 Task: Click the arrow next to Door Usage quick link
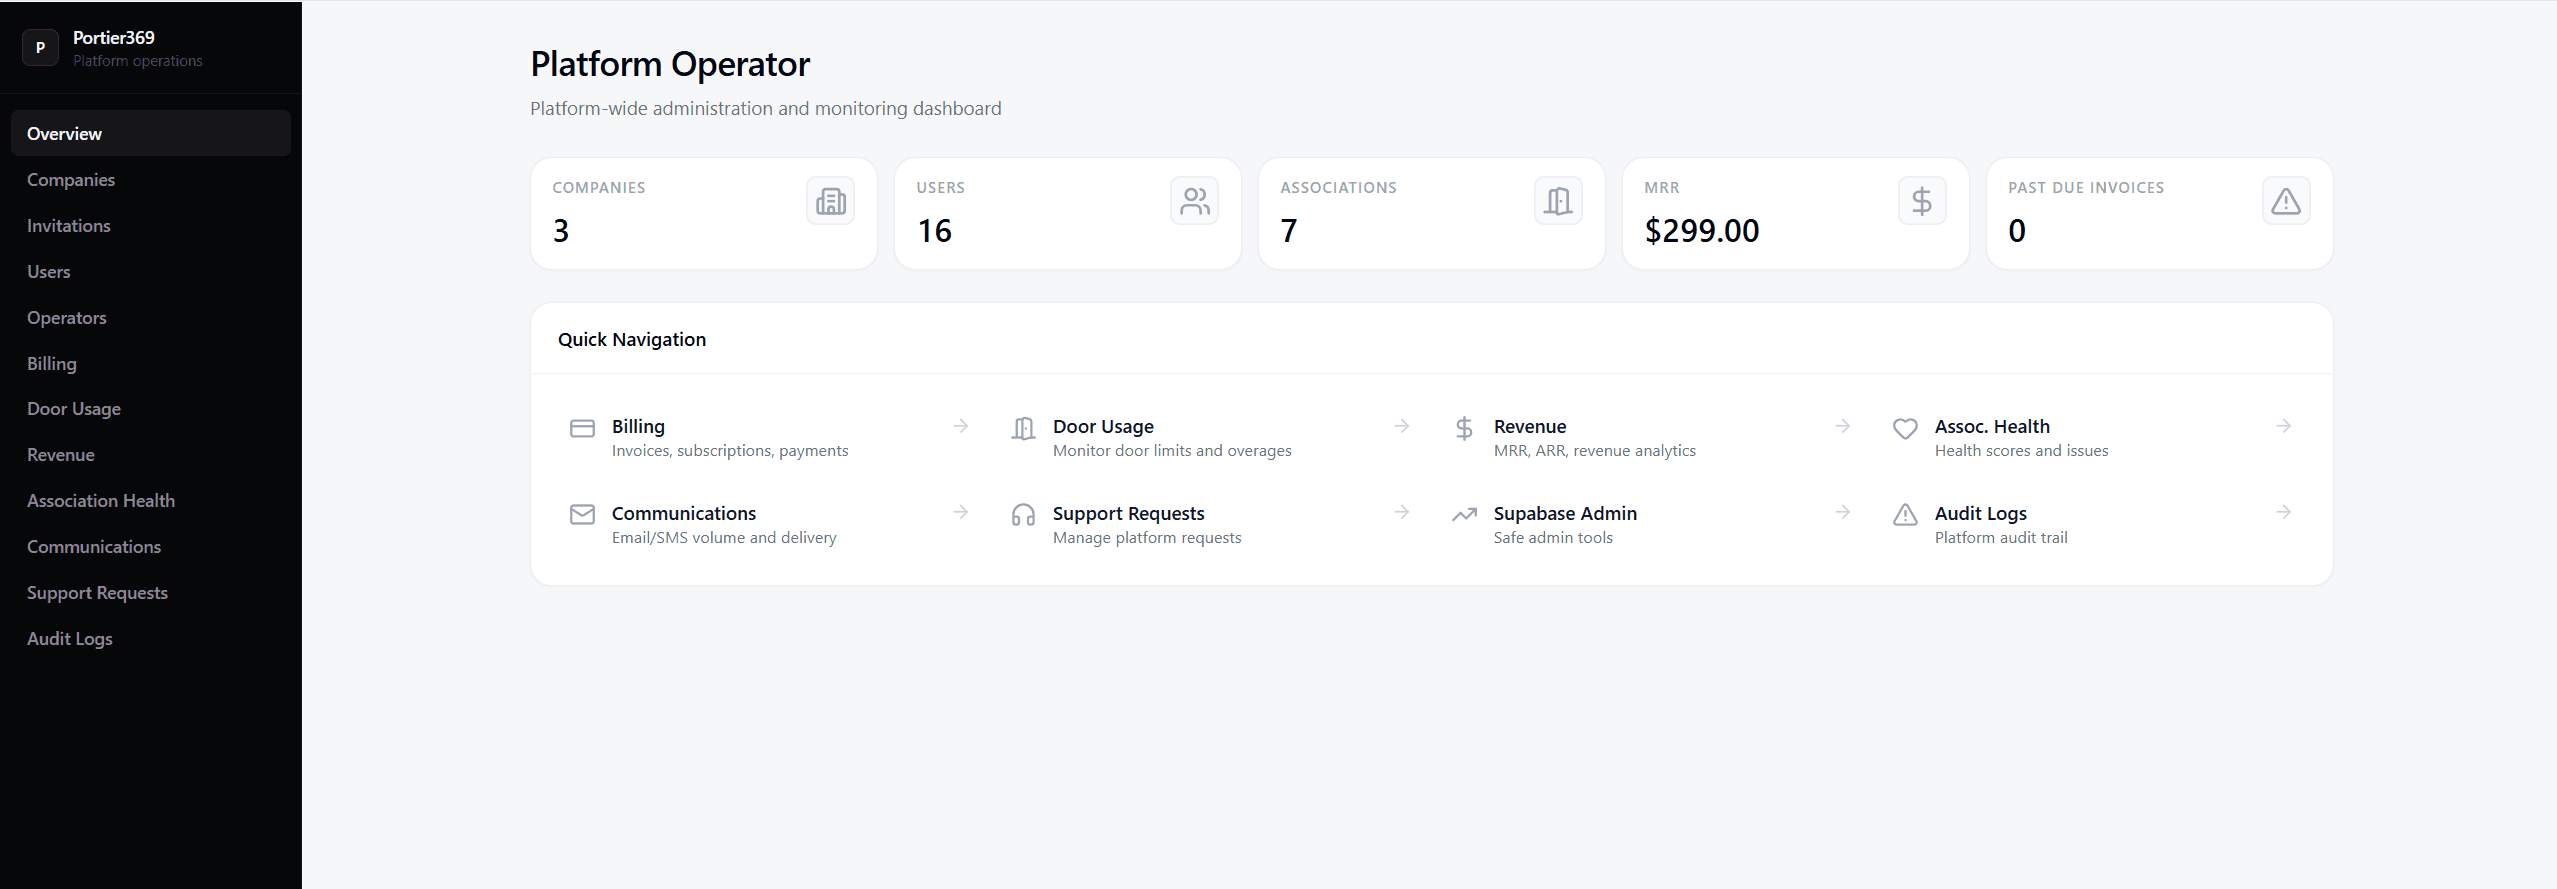tap(1402, 426)
